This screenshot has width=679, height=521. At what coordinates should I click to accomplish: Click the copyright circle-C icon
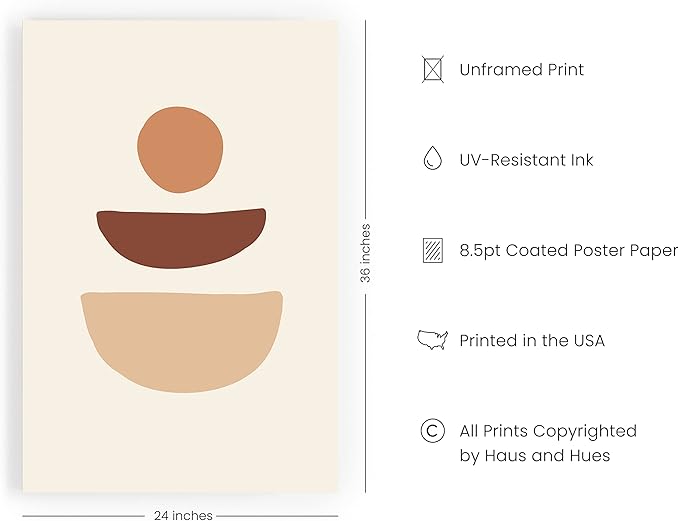pyautogui.click(x=433, y=430)
